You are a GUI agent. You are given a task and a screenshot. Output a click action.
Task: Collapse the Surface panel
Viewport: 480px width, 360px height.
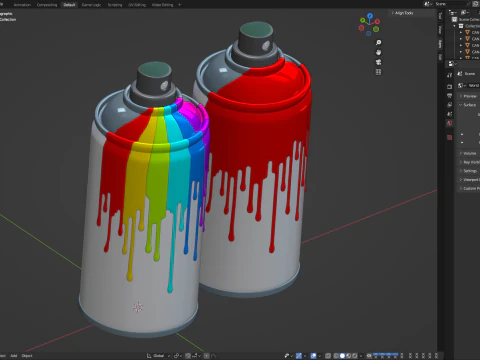click(469, 105)
